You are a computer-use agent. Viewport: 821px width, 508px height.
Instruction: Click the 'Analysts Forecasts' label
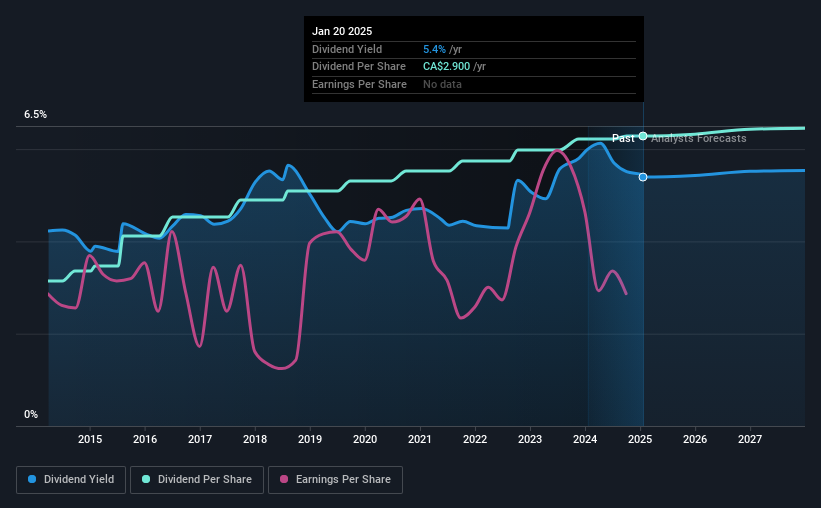(x=698, y=138)
